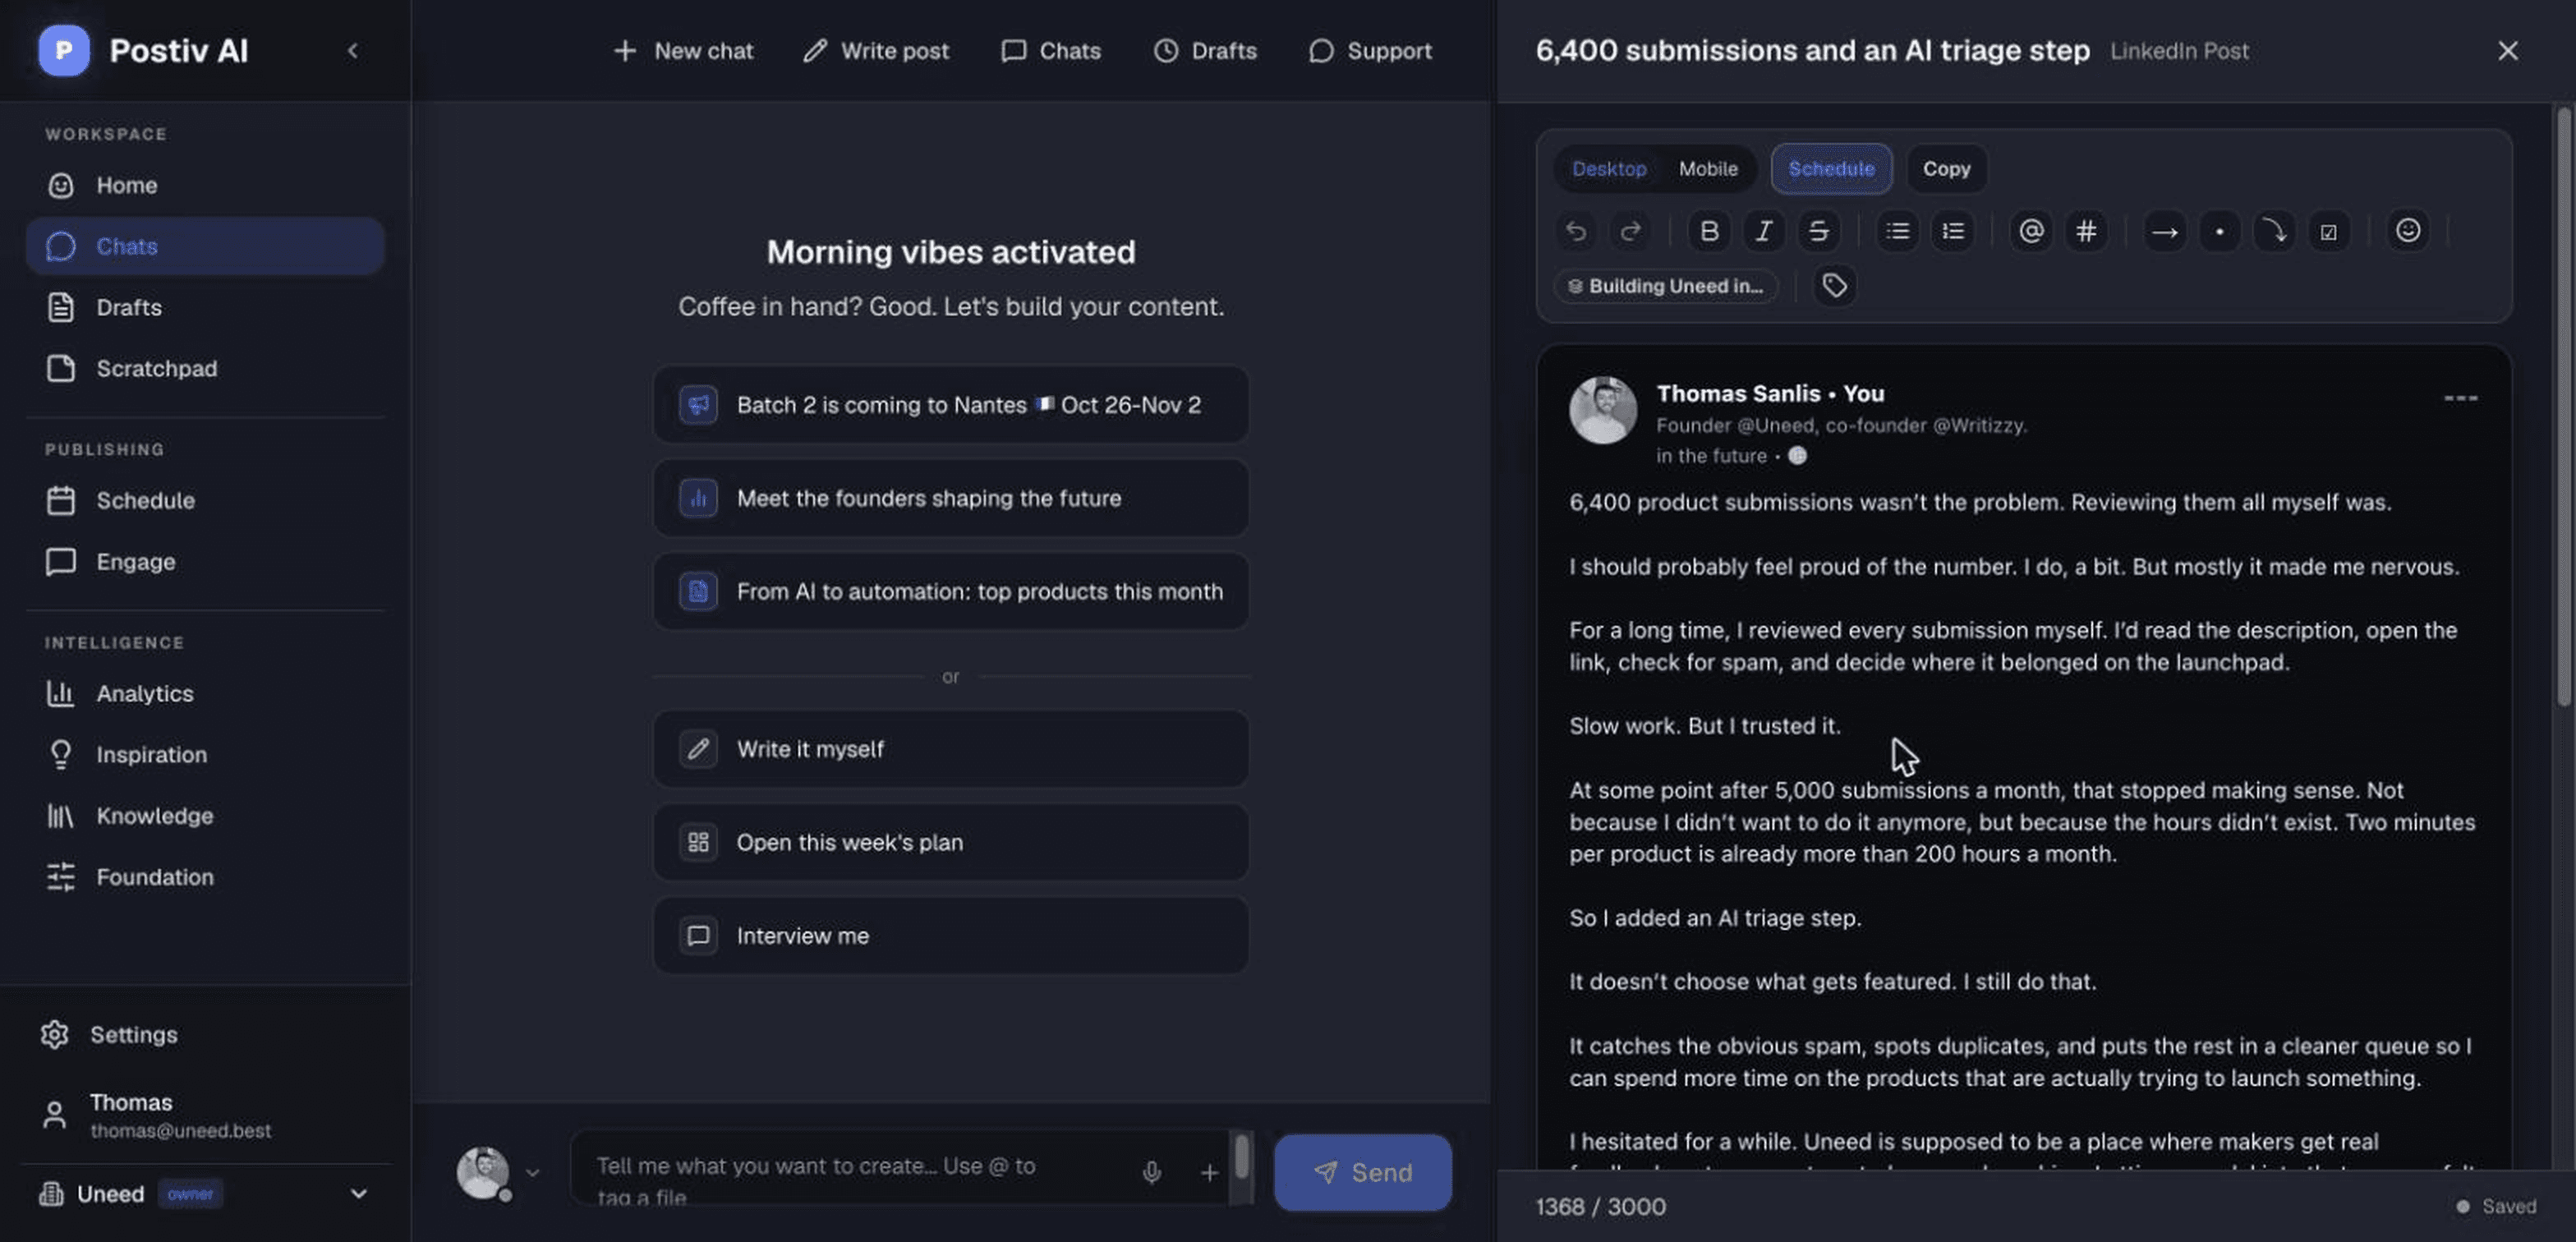This screenshot has height=1242, width=2576.
Task: Select the Write it myself option
Action: pyautogui.click(x=950, y=748)
